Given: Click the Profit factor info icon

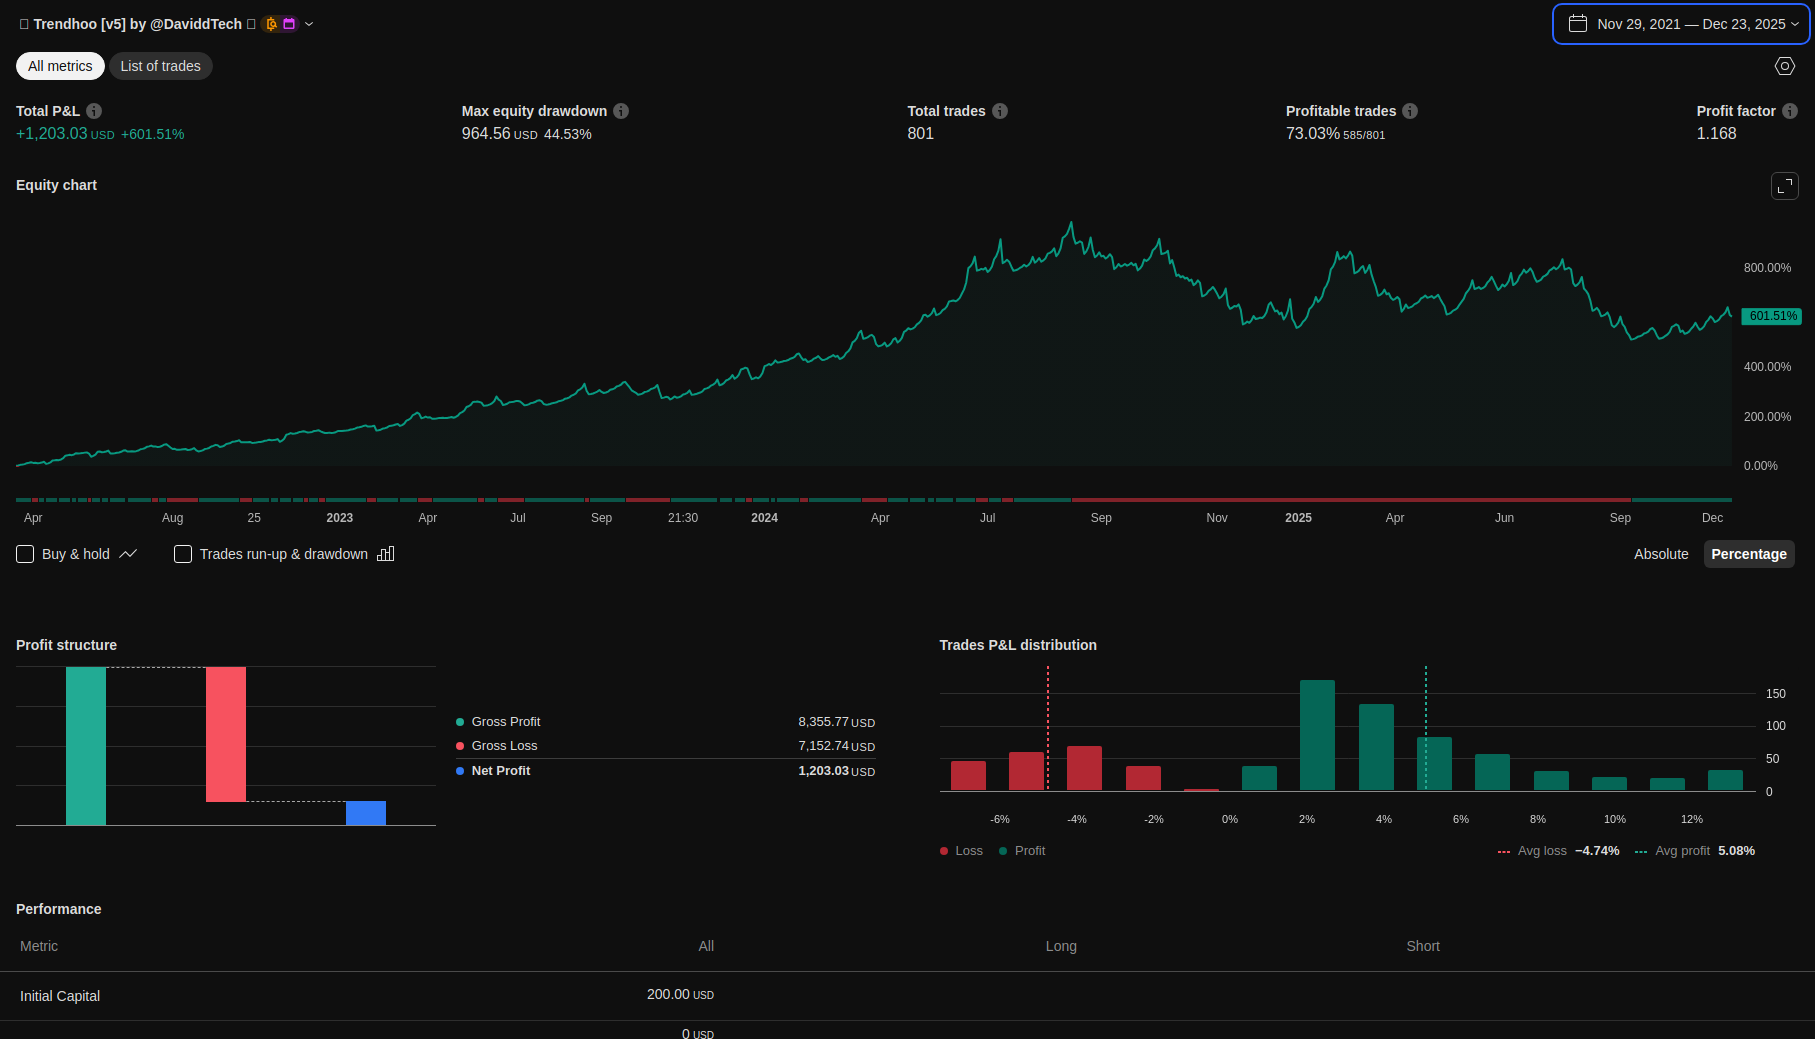Looking at the screenshot, I should tap(1790, 111).
